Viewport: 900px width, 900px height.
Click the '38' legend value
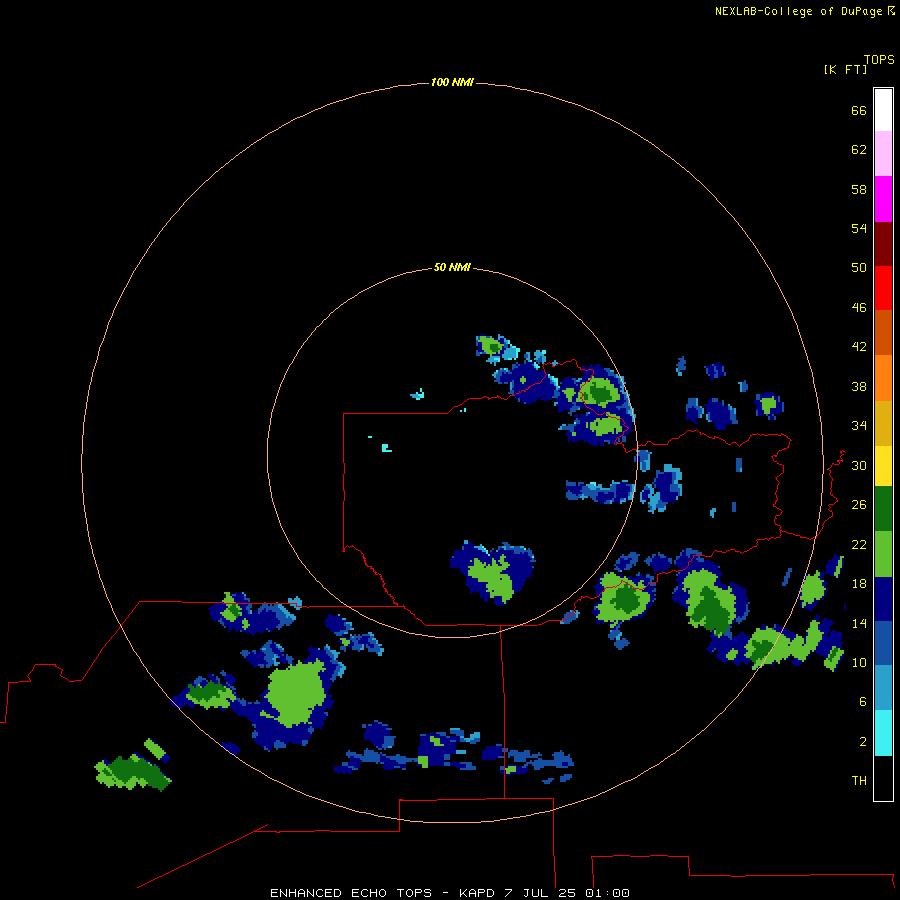pyautogui.click(x=859, y=386)
